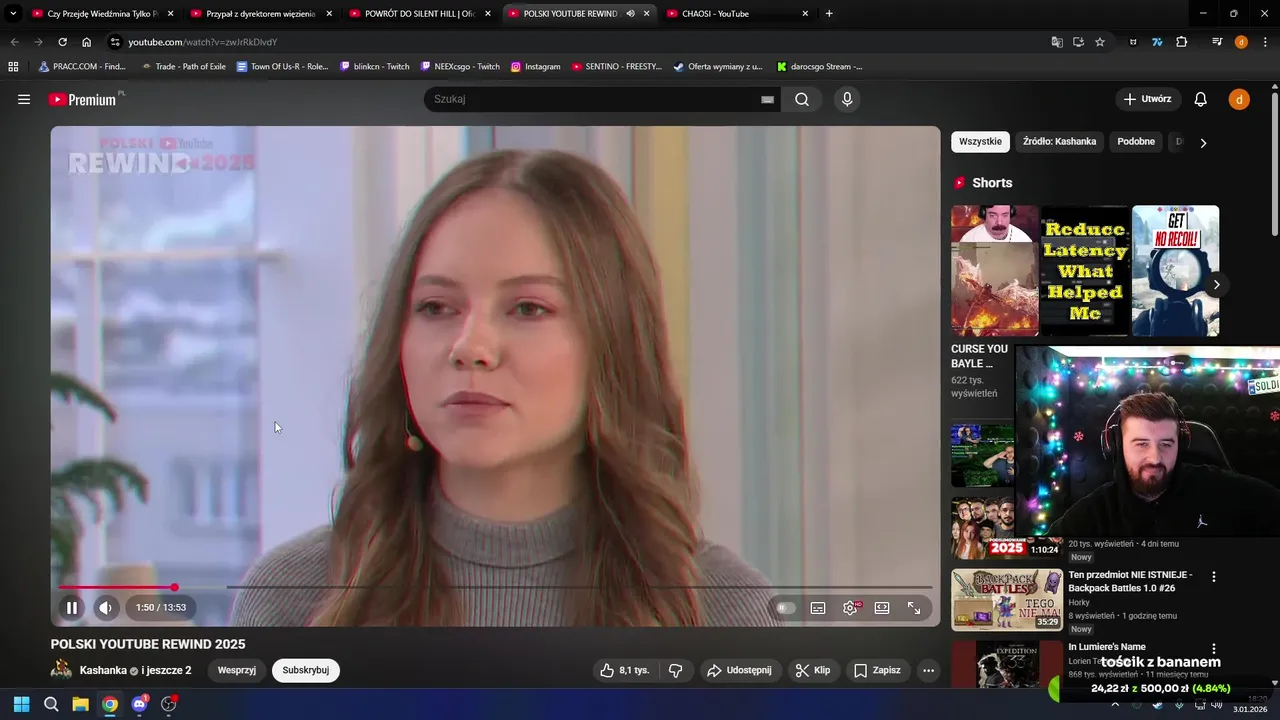Open a new browser tab

(x=829, y=14)
